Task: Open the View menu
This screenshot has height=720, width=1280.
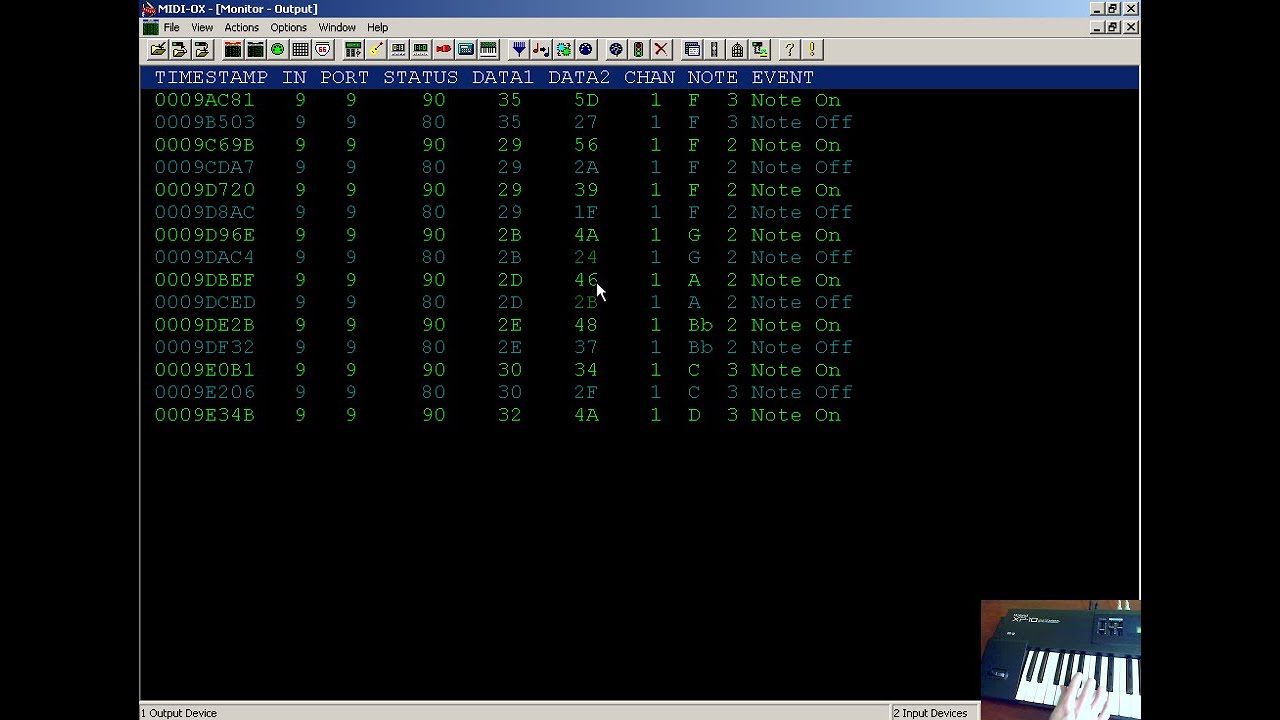Action: coord(202,27)
